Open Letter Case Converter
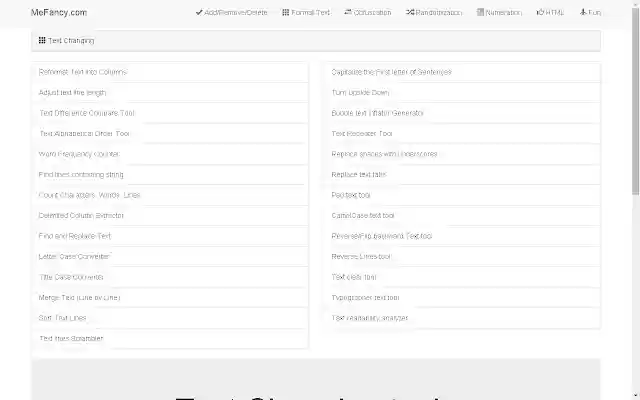The height and width of the screenshot is (400, 640). tap(74, 256)
